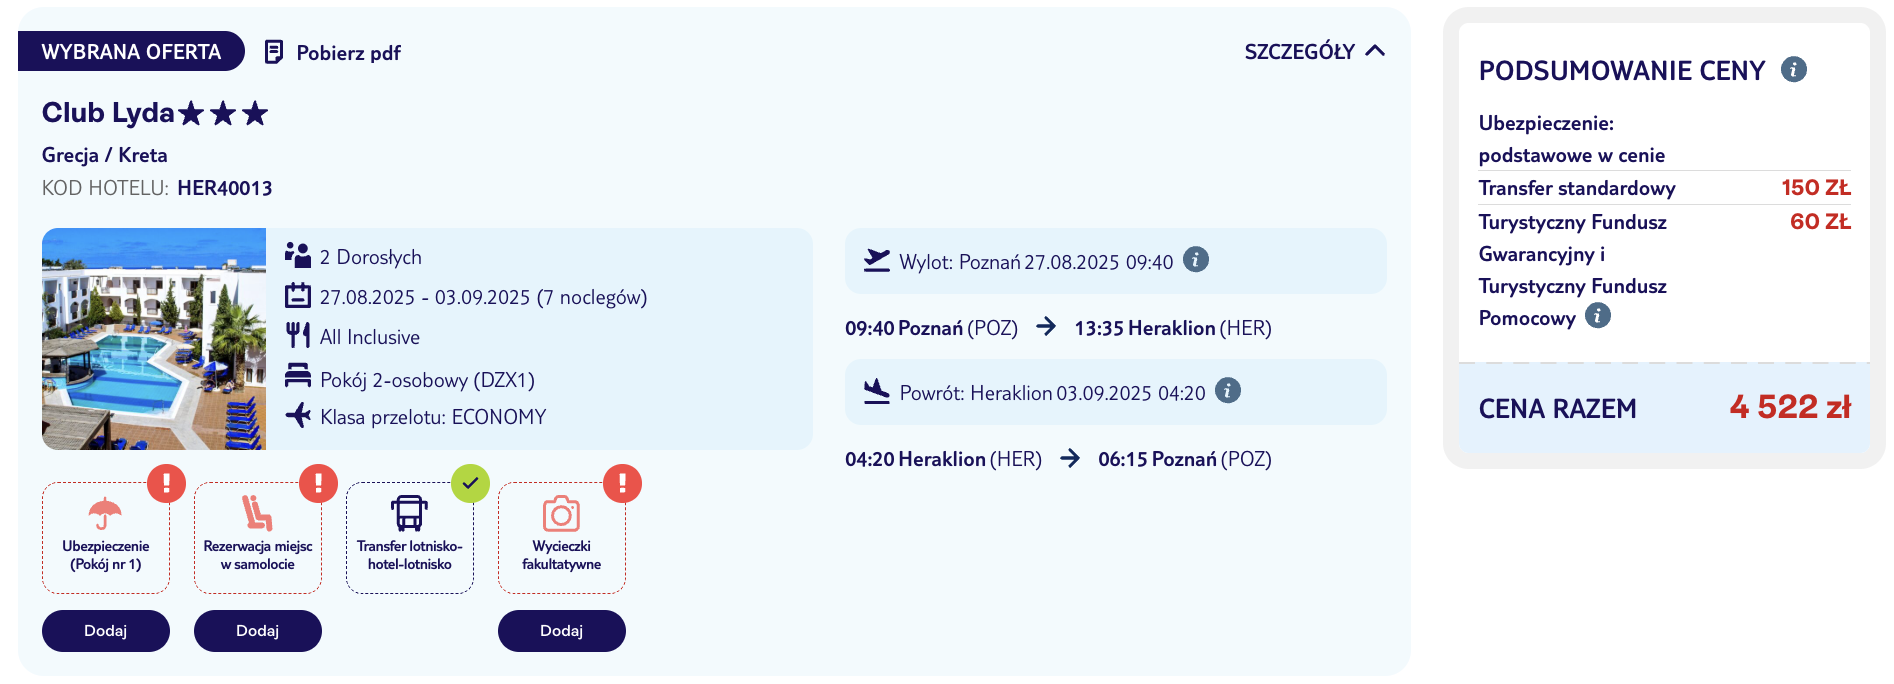Click info icon beside Powrót Heraklion flight
This screenshot has height=684, width=1894.
pos(1228,391)
